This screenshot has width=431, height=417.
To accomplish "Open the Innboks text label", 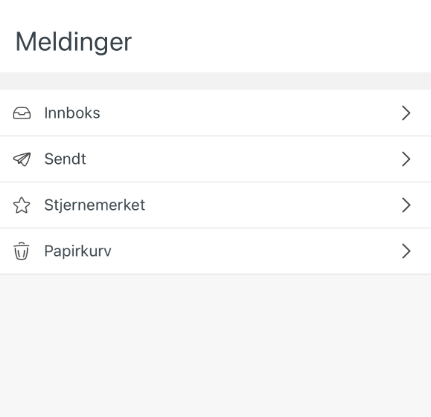I will 72,113.
